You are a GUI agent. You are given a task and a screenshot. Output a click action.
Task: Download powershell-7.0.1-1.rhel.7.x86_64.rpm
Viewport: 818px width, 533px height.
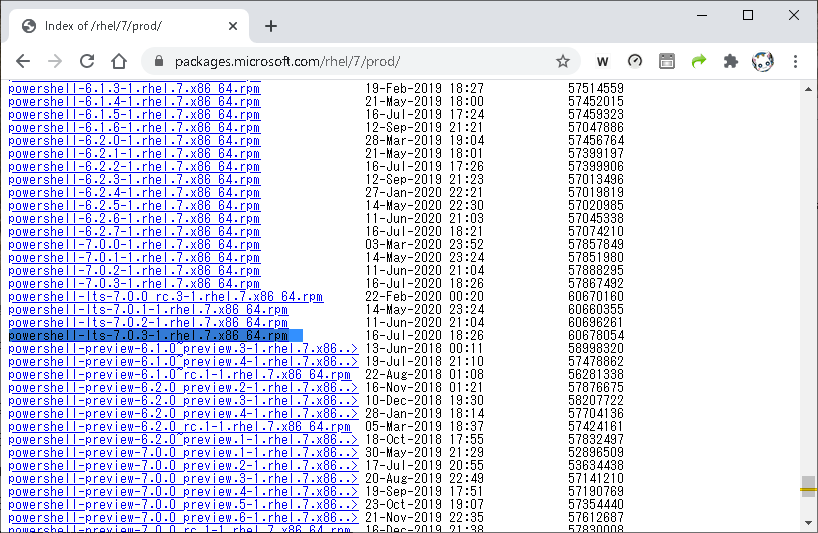click(134, 258)
